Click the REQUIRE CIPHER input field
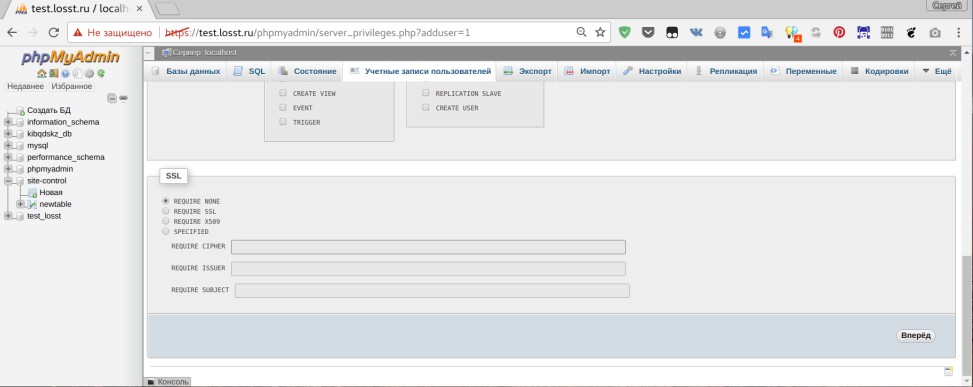 point(428,247)
